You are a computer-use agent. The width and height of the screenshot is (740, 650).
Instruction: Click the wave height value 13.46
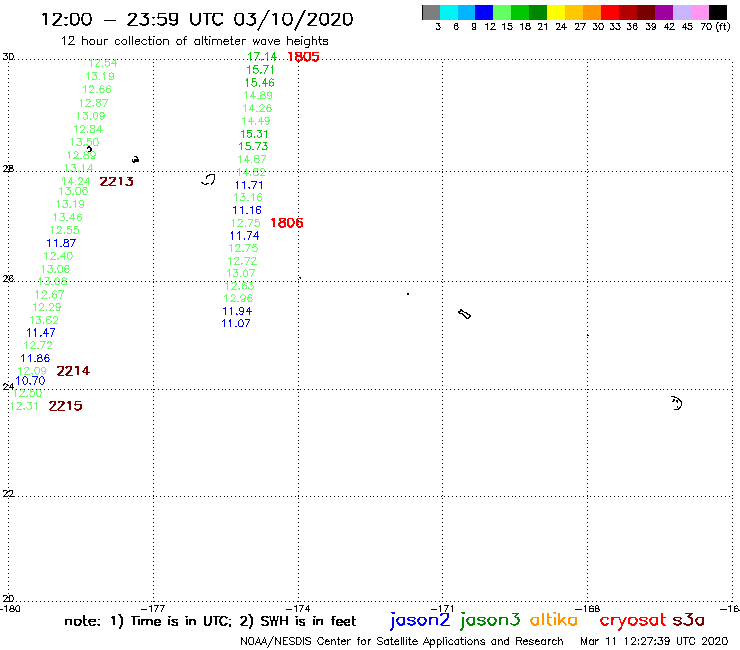point(67,218)
